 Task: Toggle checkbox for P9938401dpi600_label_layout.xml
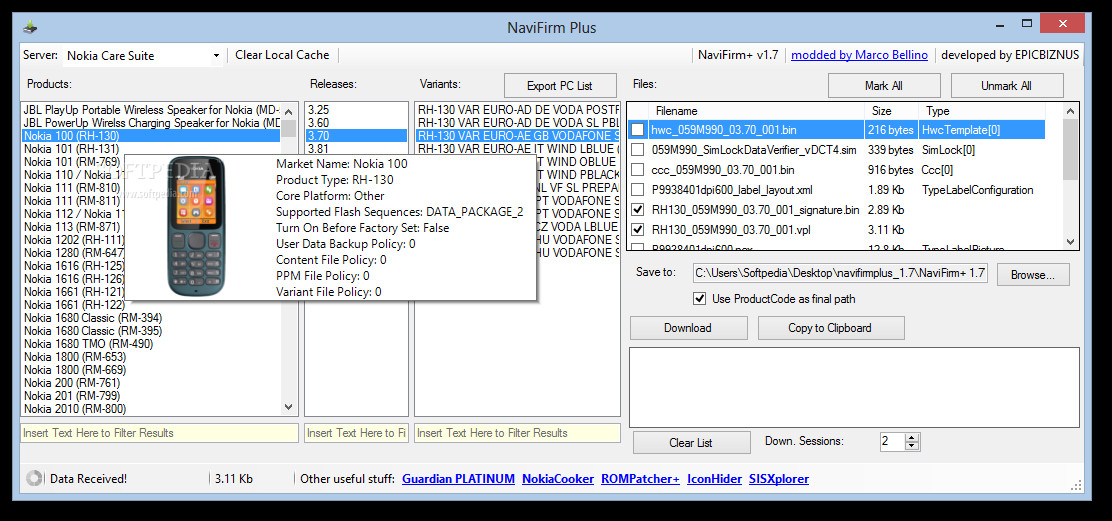coord(638,190)
